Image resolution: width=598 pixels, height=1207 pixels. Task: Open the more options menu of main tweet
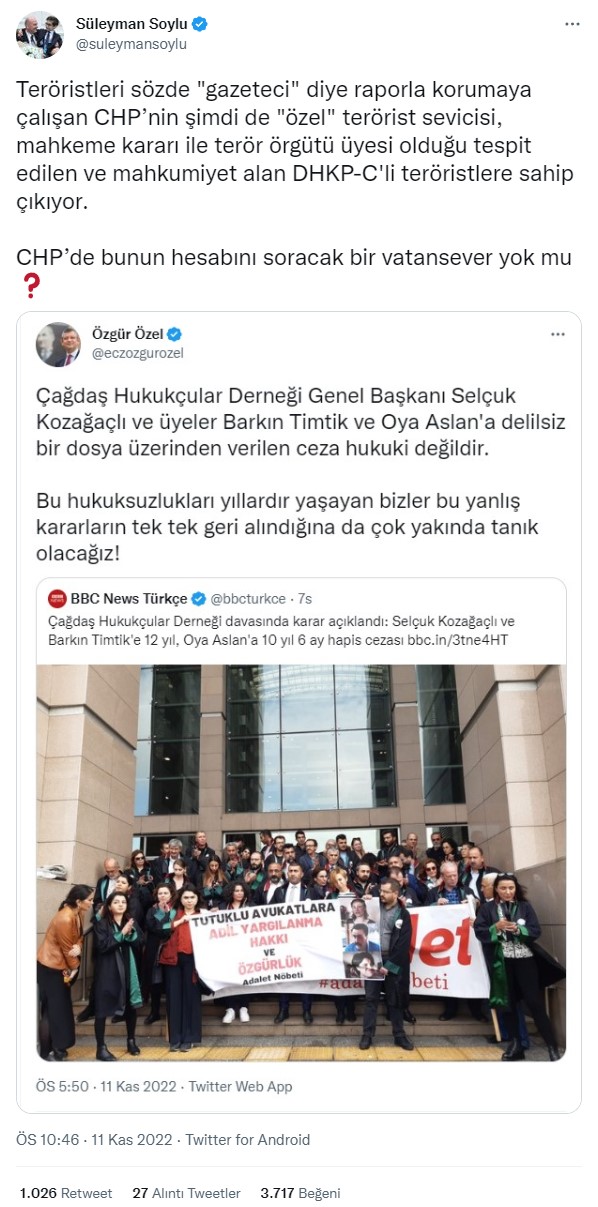tap(570, 25)
